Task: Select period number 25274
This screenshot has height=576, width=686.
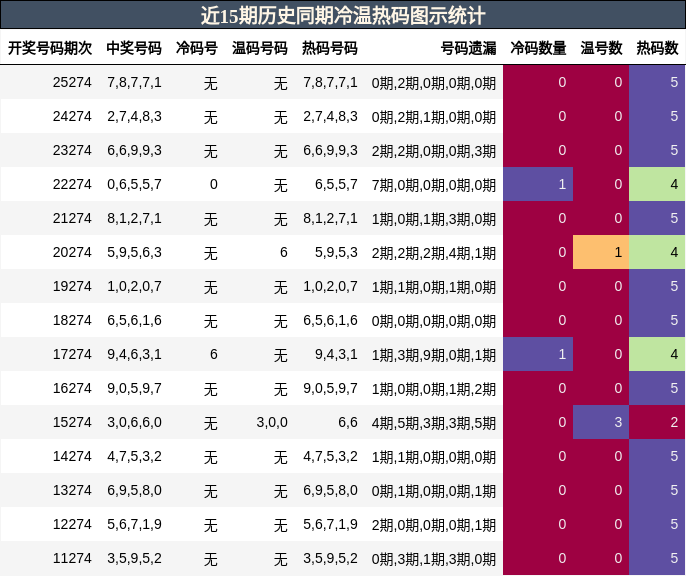Action: (x=72, y=82)
